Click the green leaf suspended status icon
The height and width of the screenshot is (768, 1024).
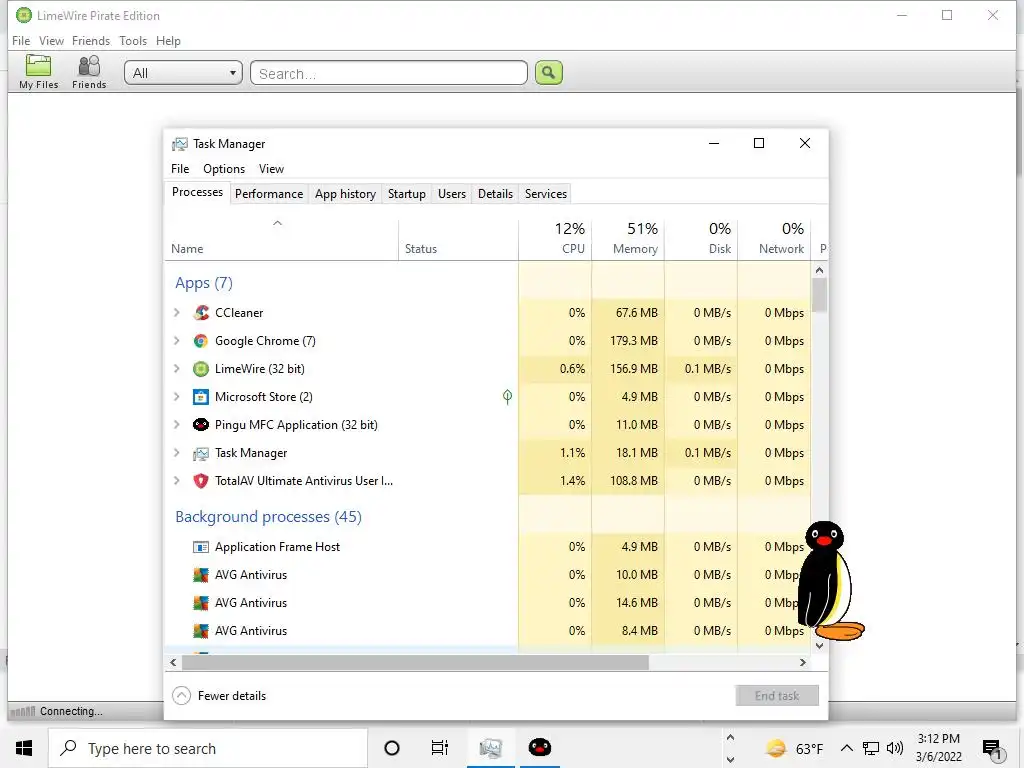pyautogui.click(x=507, y=396)
